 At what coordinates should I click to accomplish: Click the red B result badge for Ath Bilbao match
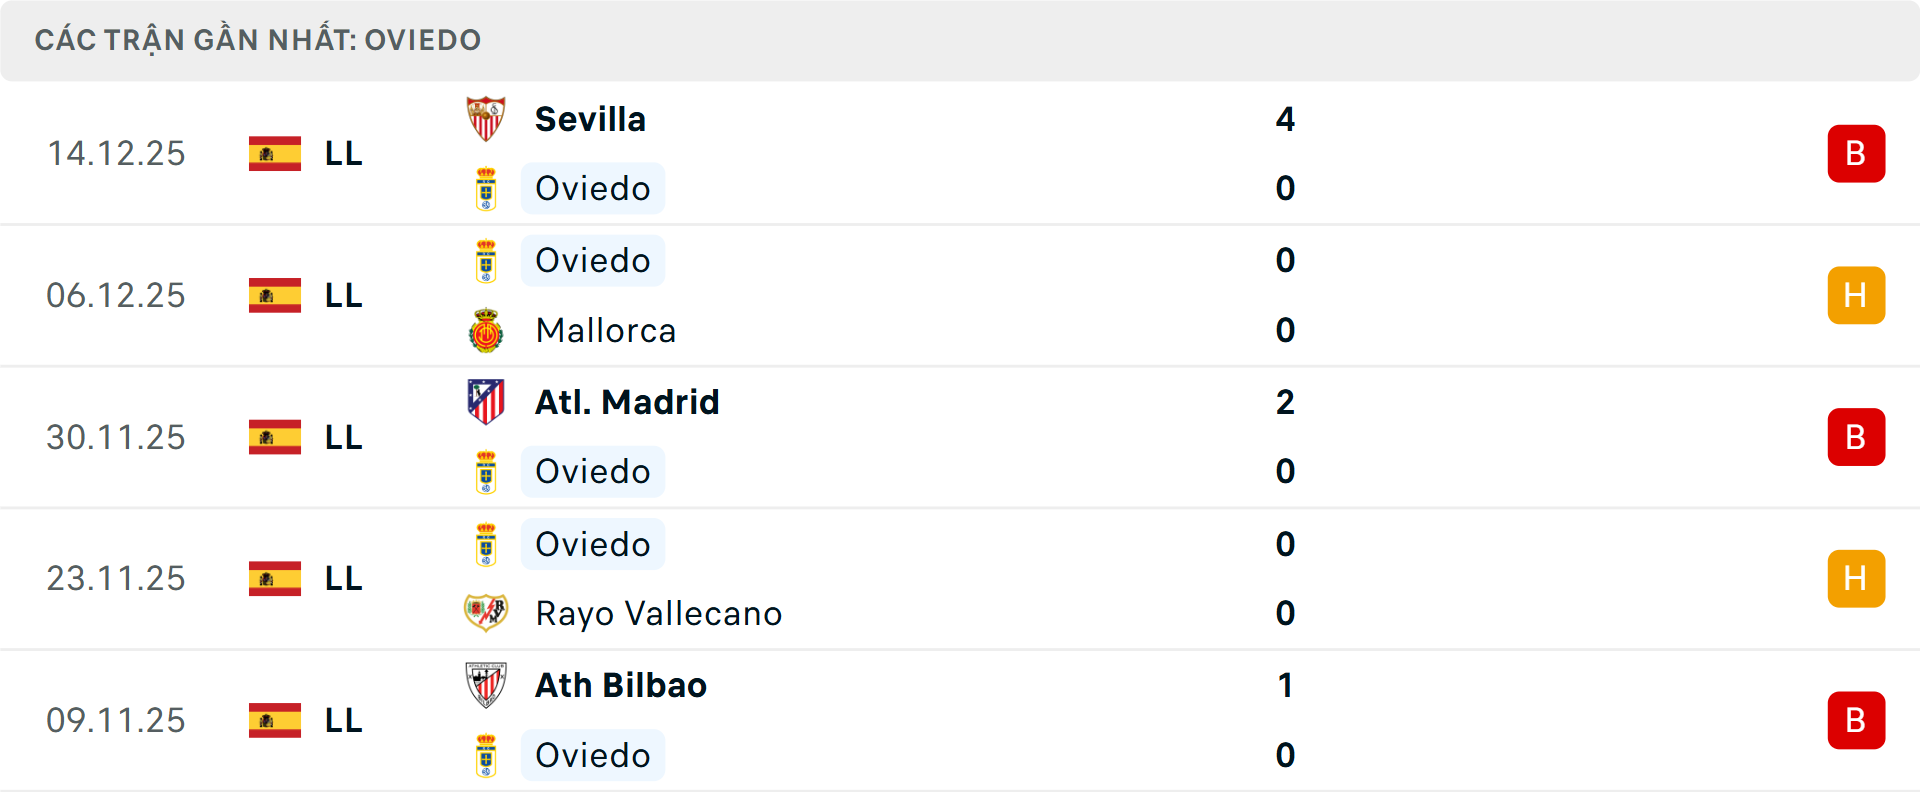coord(1856,720)
